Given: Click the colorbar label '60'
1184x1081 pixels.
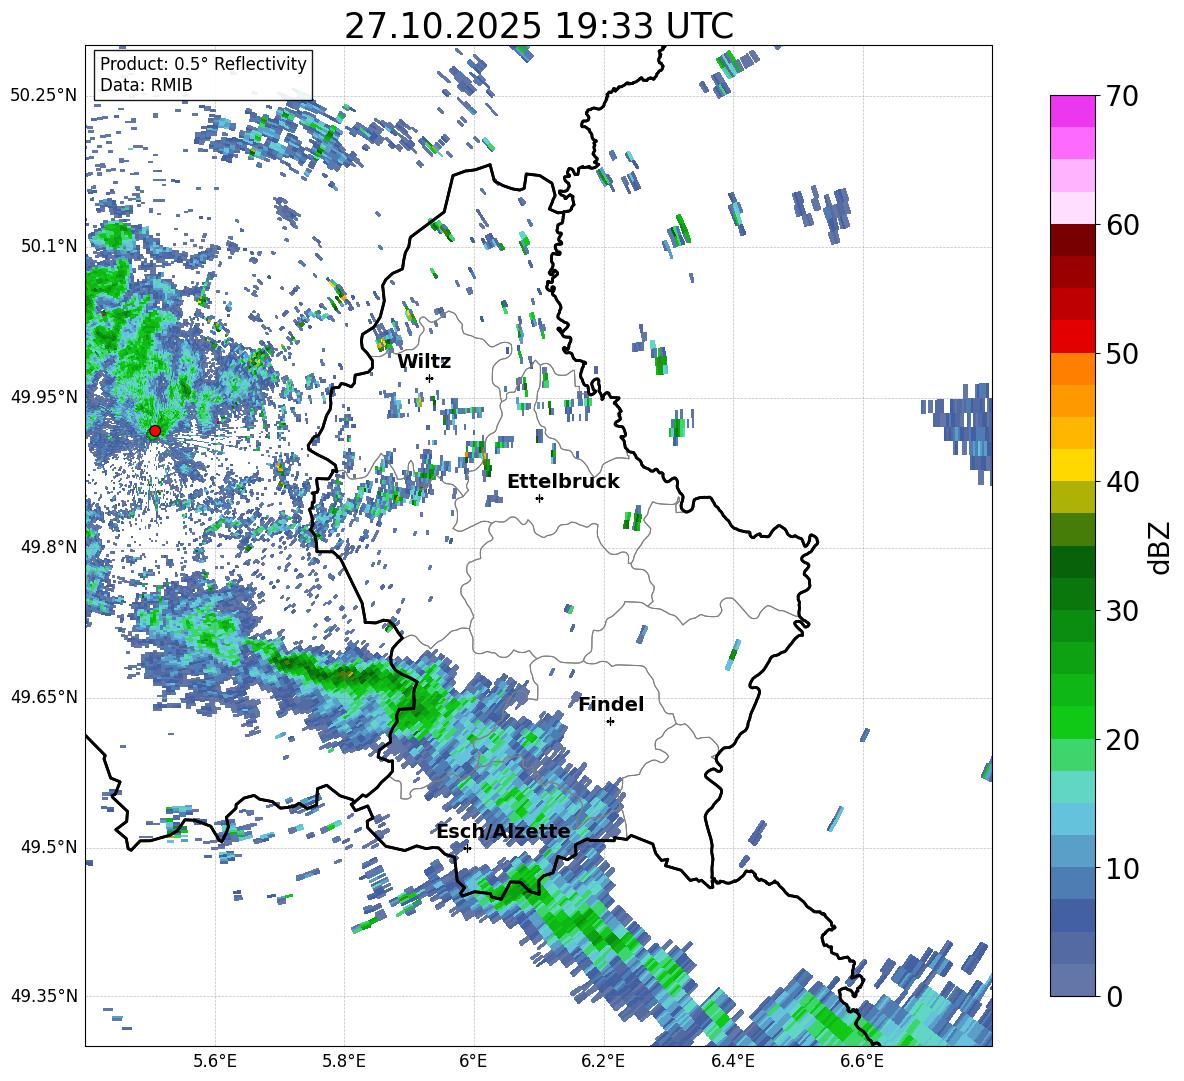Looking at the screenshot, I should 1122,225.
